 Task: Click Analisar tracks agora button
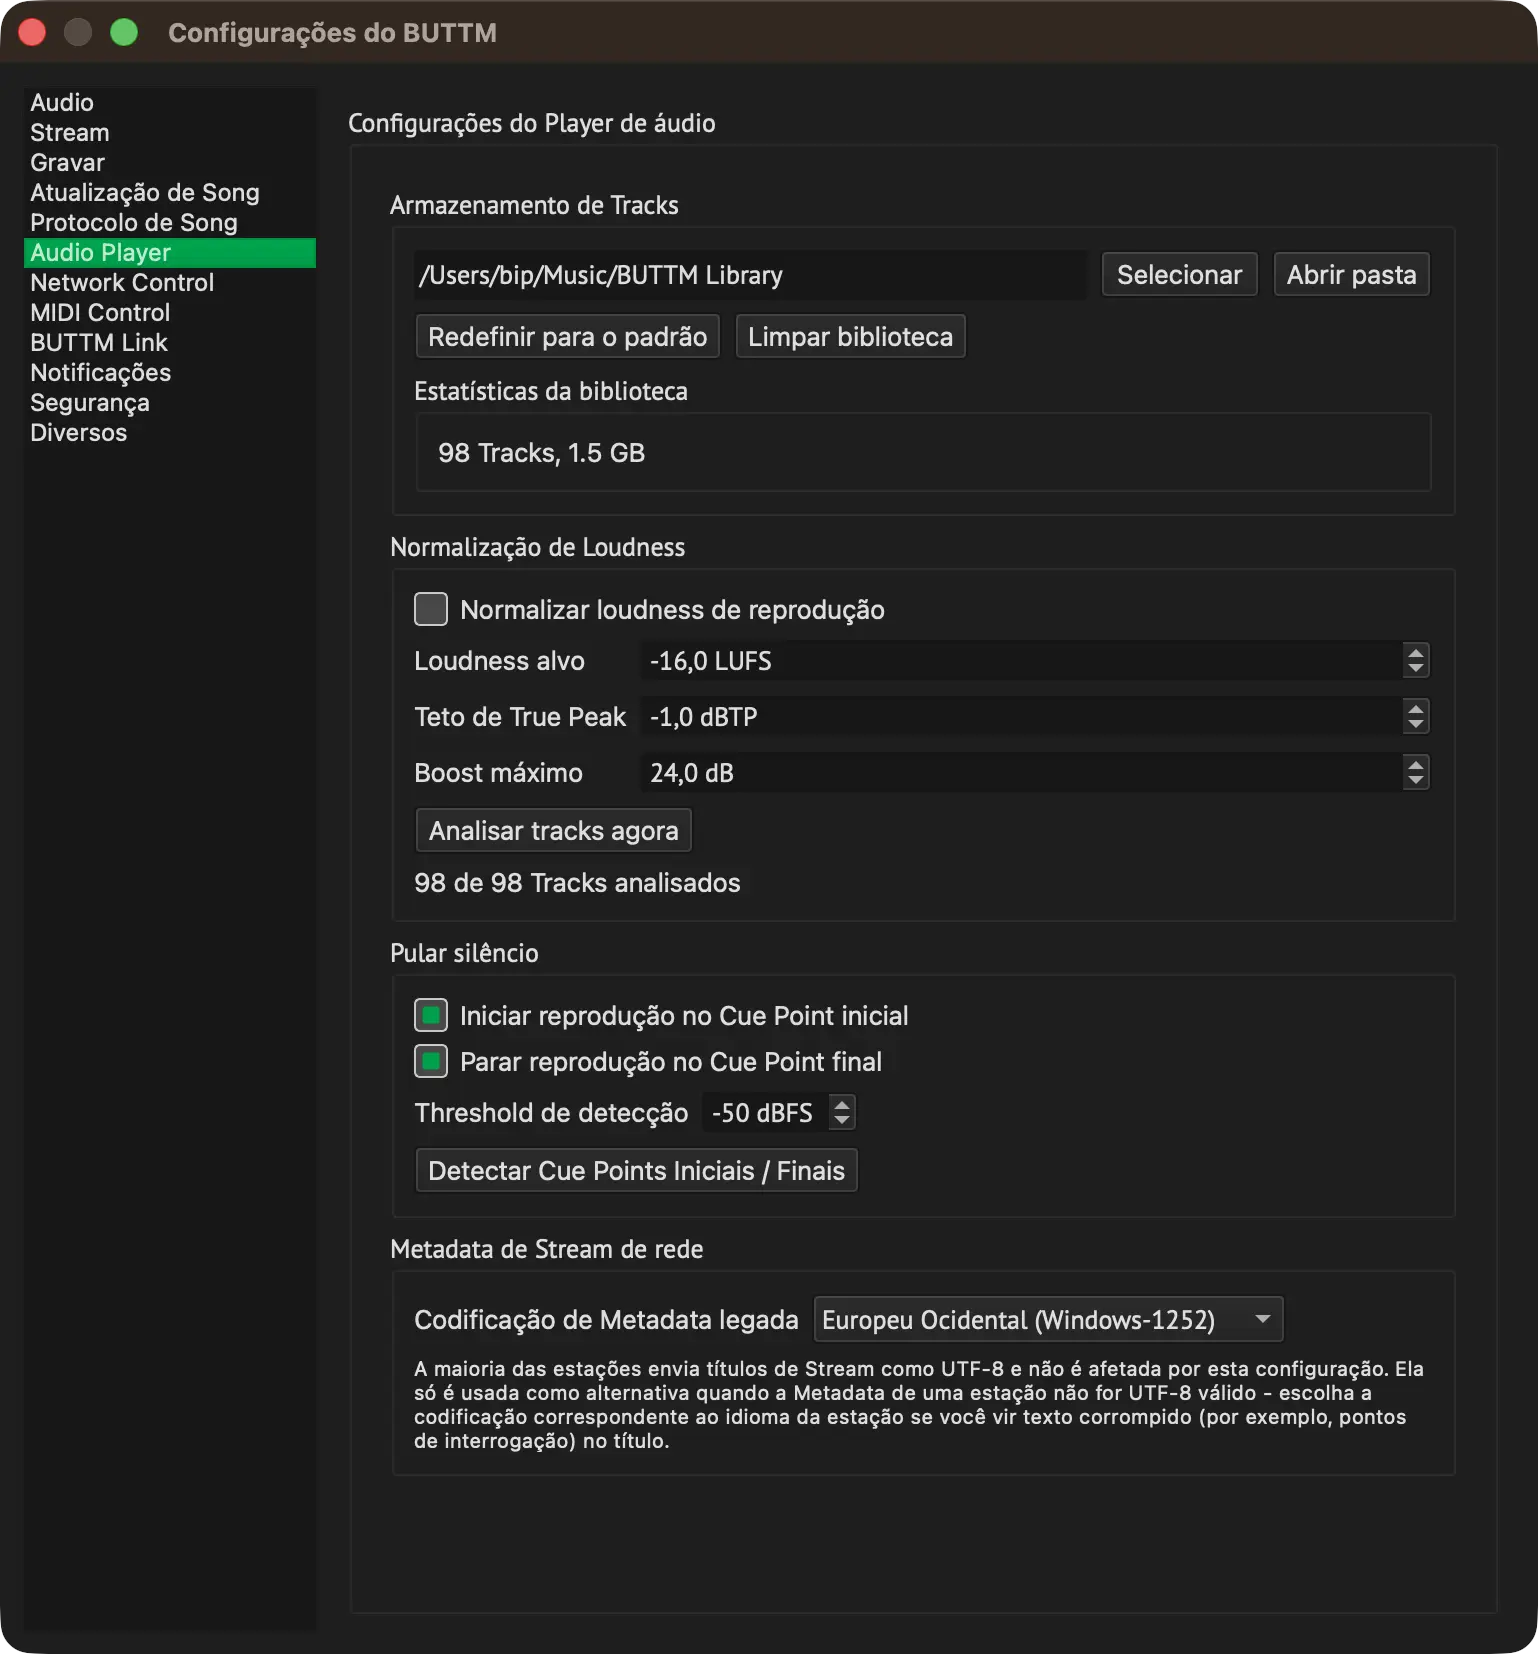click(553, 831)
